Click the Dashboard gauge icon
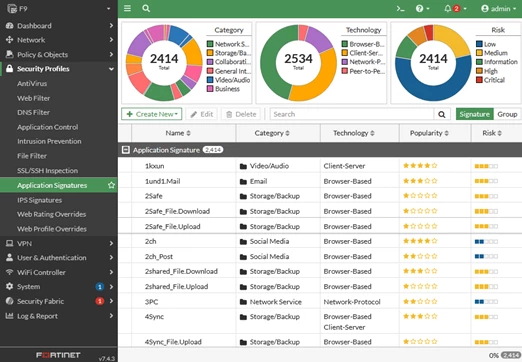522x362 pixels. [x=10, y=26]
